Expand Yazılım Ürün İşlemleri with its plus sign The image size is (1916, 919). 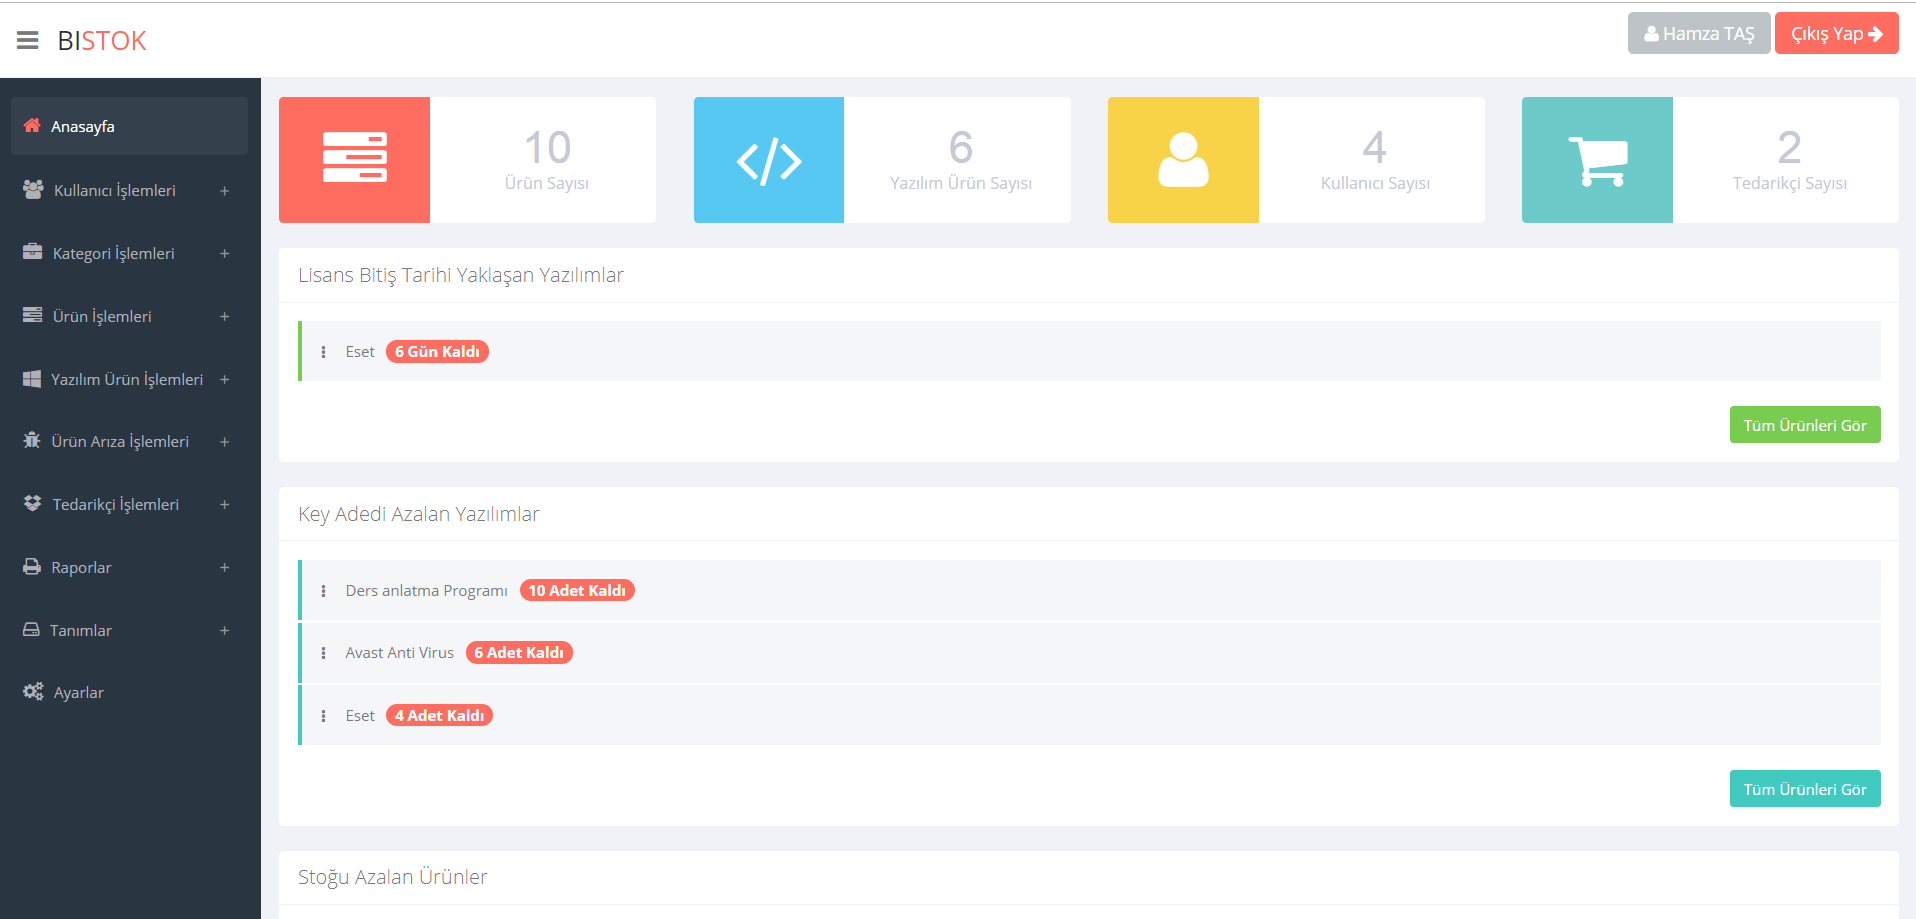224,380
